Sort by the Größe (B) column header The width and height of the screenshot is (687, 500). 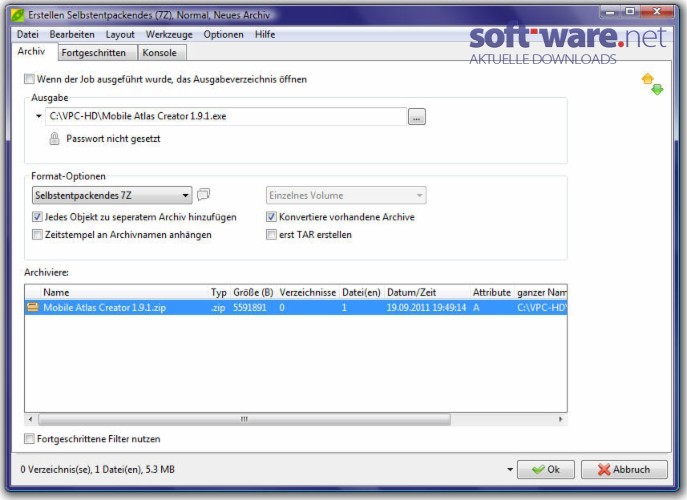[253, 292]
